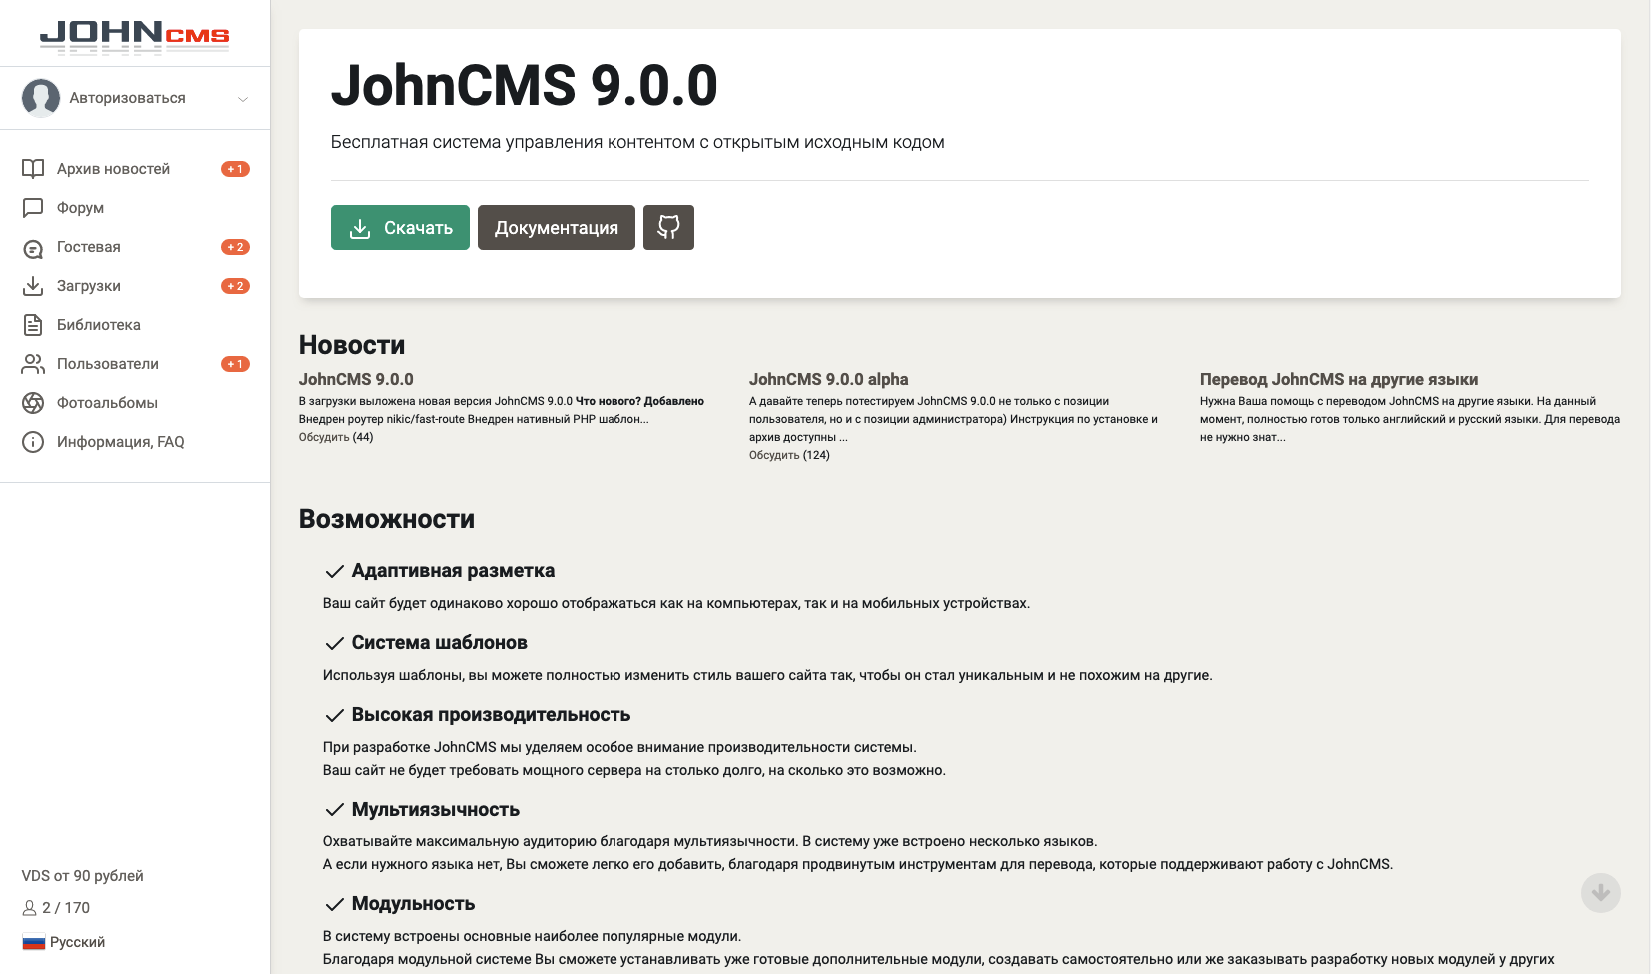The height and width of the screenshot is (974, 1651).
Task: Click the Система шаблонов heading text
Action: (x=439, y=643)
